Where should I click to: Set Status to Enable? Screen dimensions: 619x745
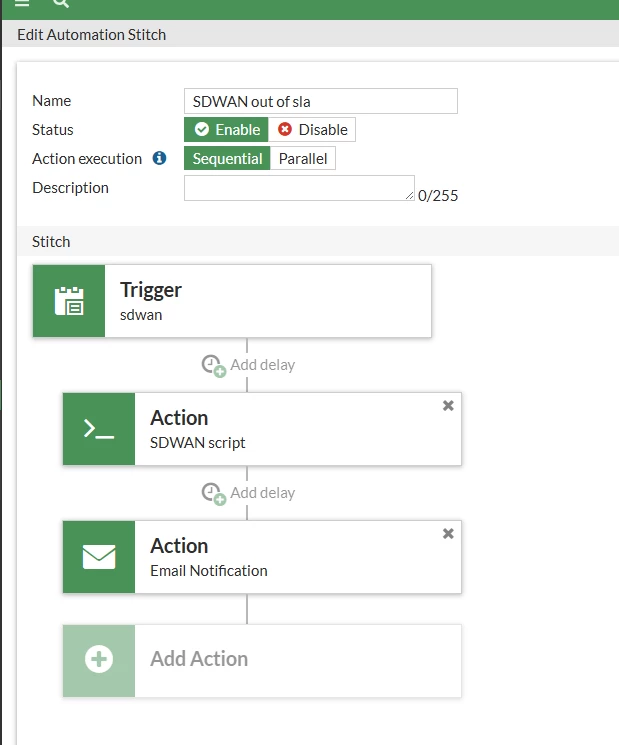point(226,129)
